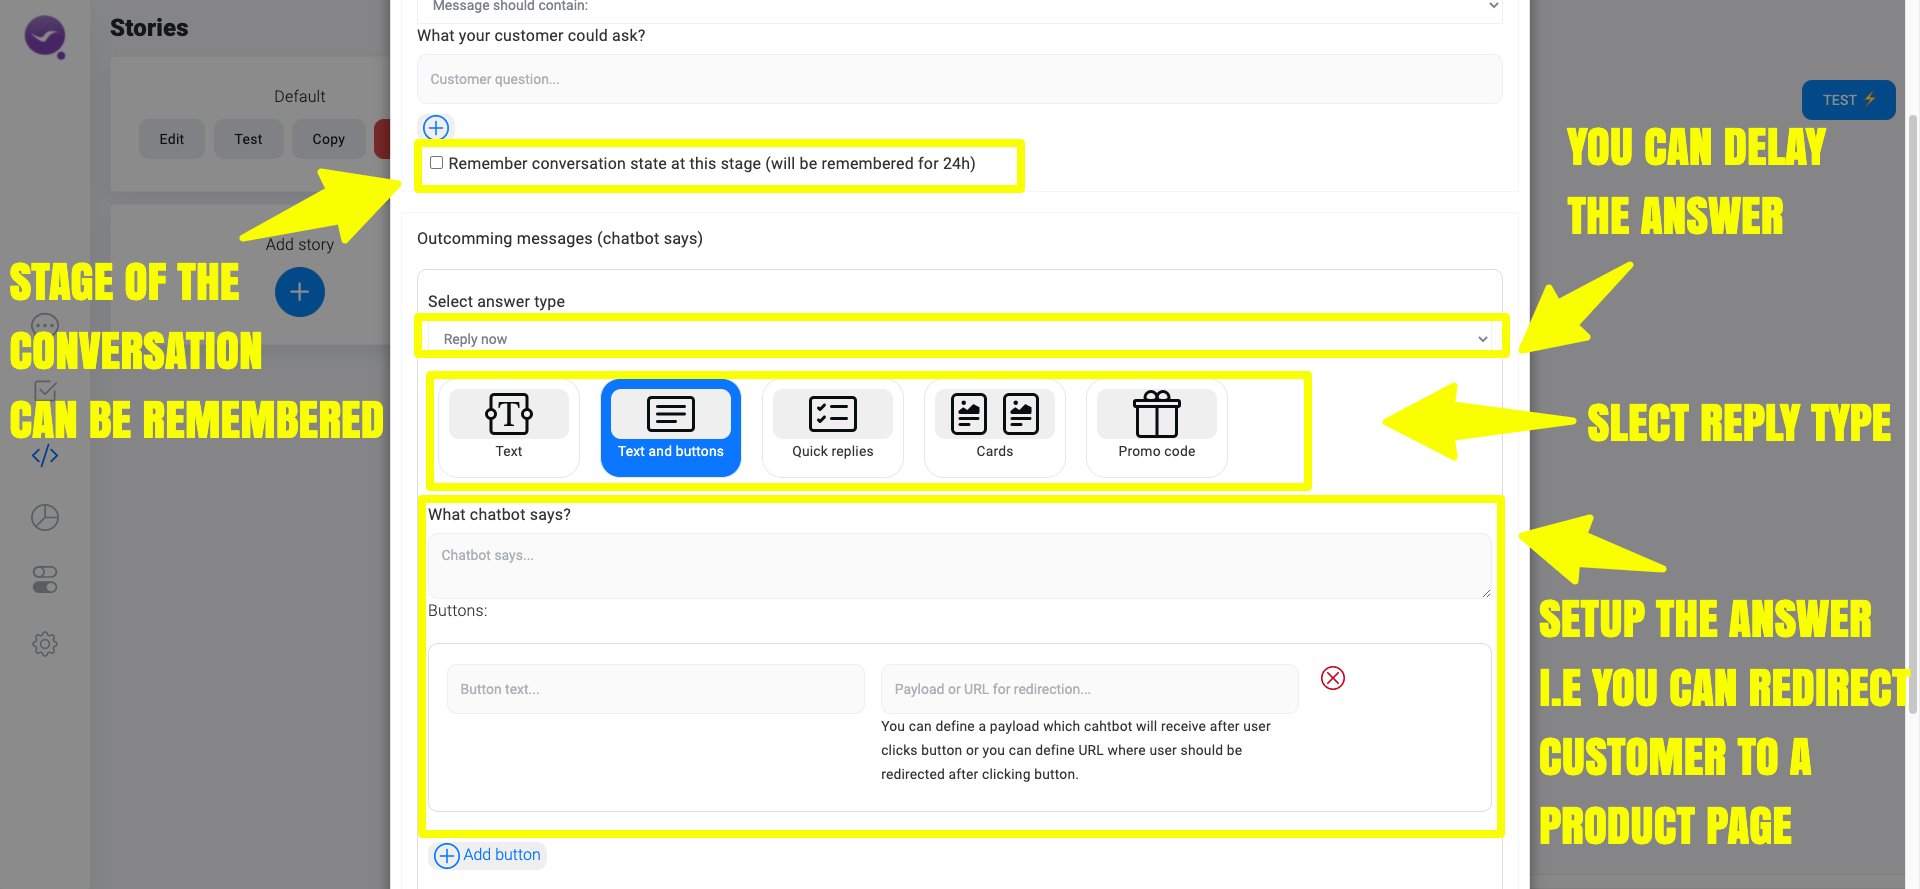
Task: Click the purple bird app logo
Action: tap(45, 37)
